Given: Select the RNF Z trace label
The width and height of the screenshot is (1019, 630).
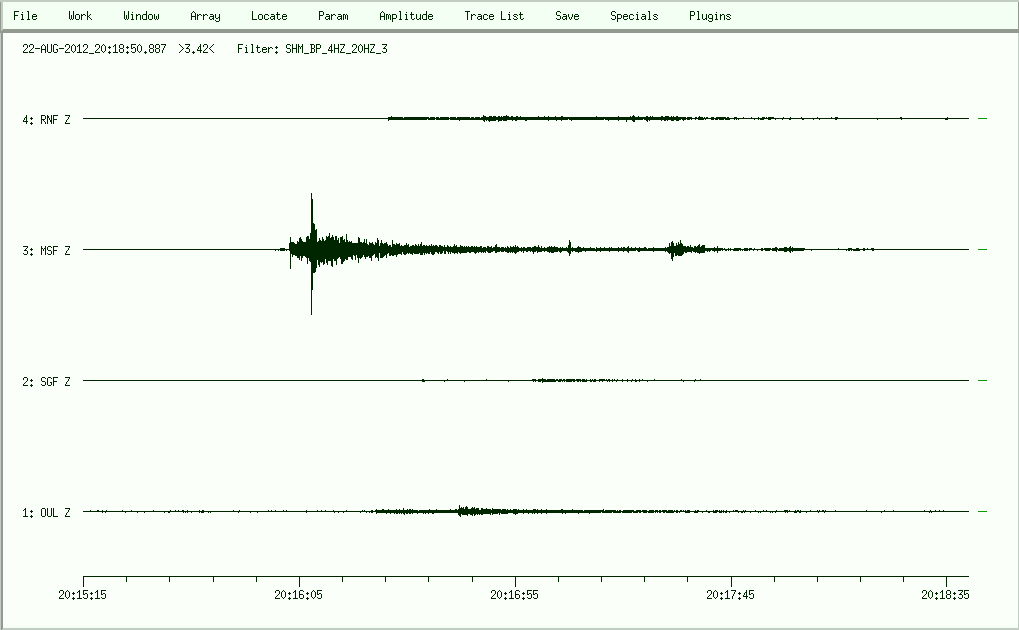Looking at the screenshot, I should (47, 120).
